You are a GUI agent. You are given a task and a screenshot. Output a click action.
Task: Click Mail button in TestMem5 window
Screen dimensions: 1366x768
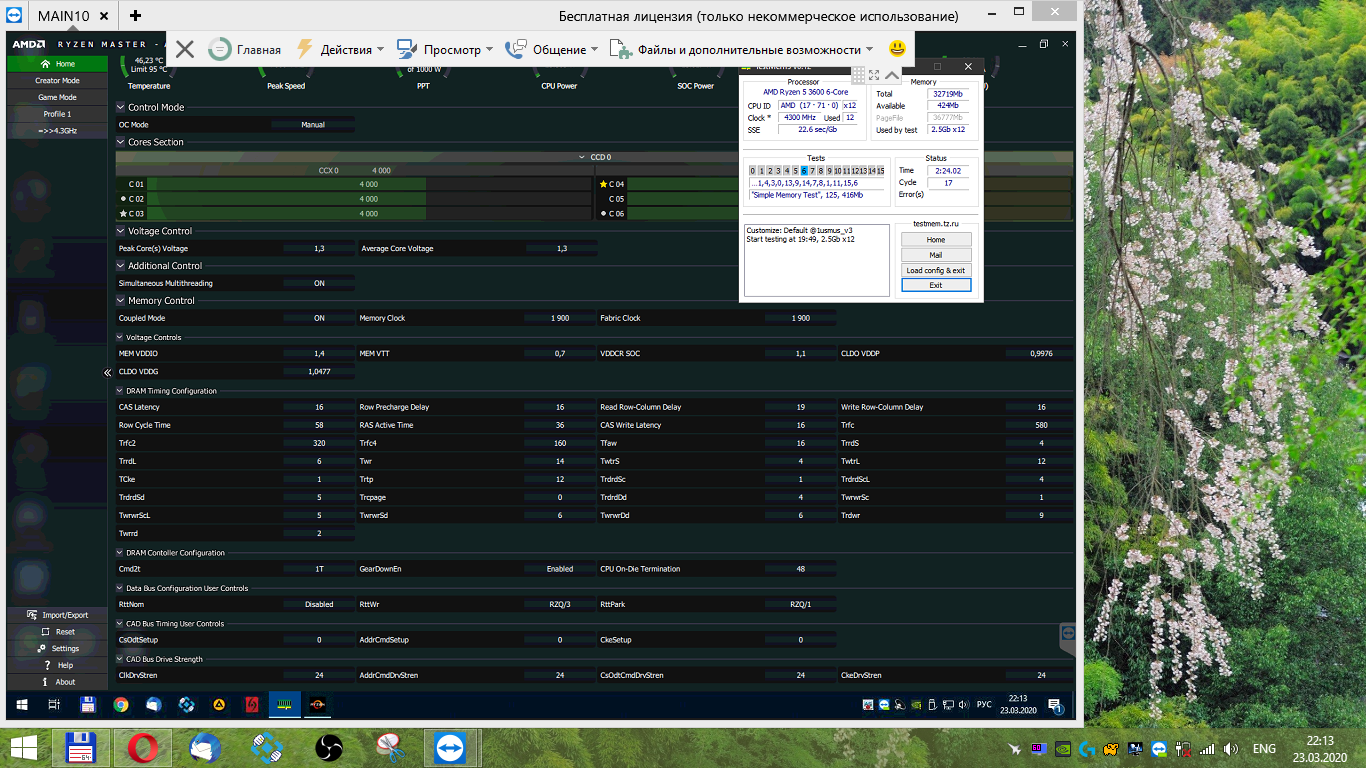pos(935,255)
